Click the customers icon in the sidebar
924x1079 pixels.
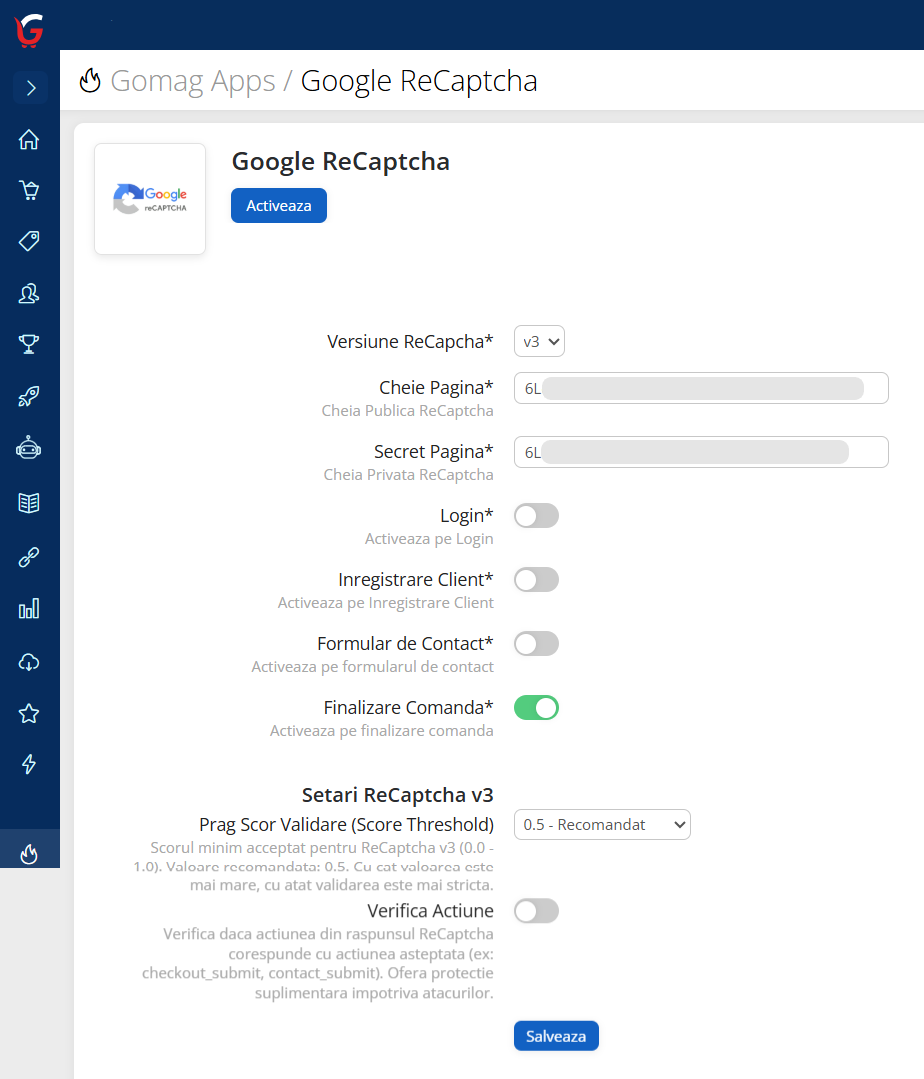(29, 293)
